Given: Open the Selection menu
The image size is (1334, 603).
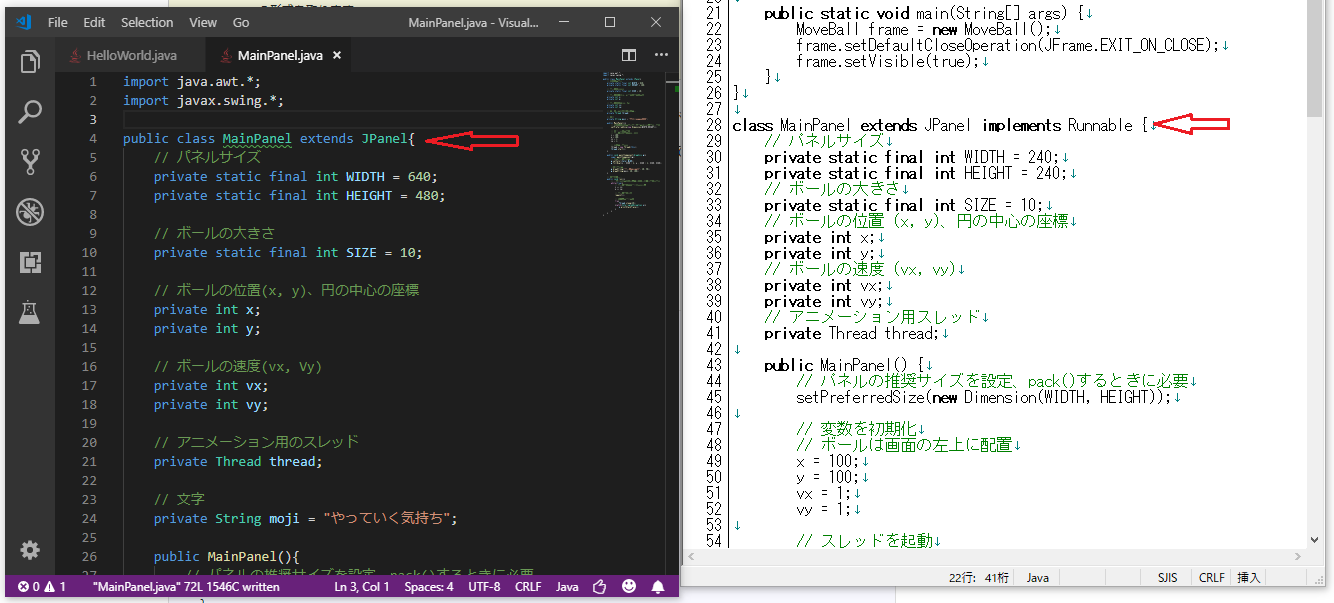Looking at the screenshot, I should 146,22.
